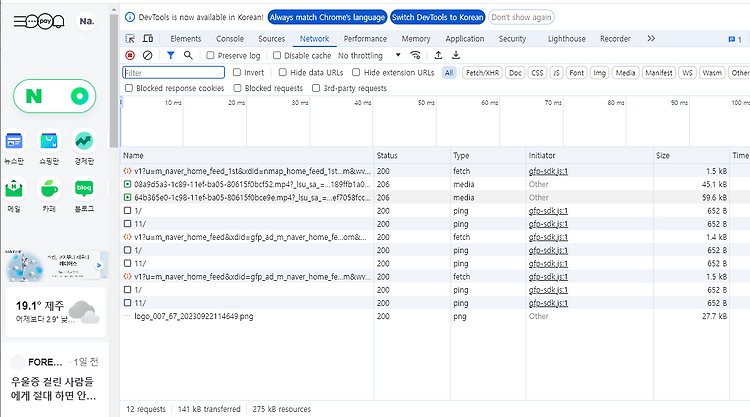Filter requests by Font type
Image resolution: width=750 pixels, height=417 pixels.
point(576,73)
